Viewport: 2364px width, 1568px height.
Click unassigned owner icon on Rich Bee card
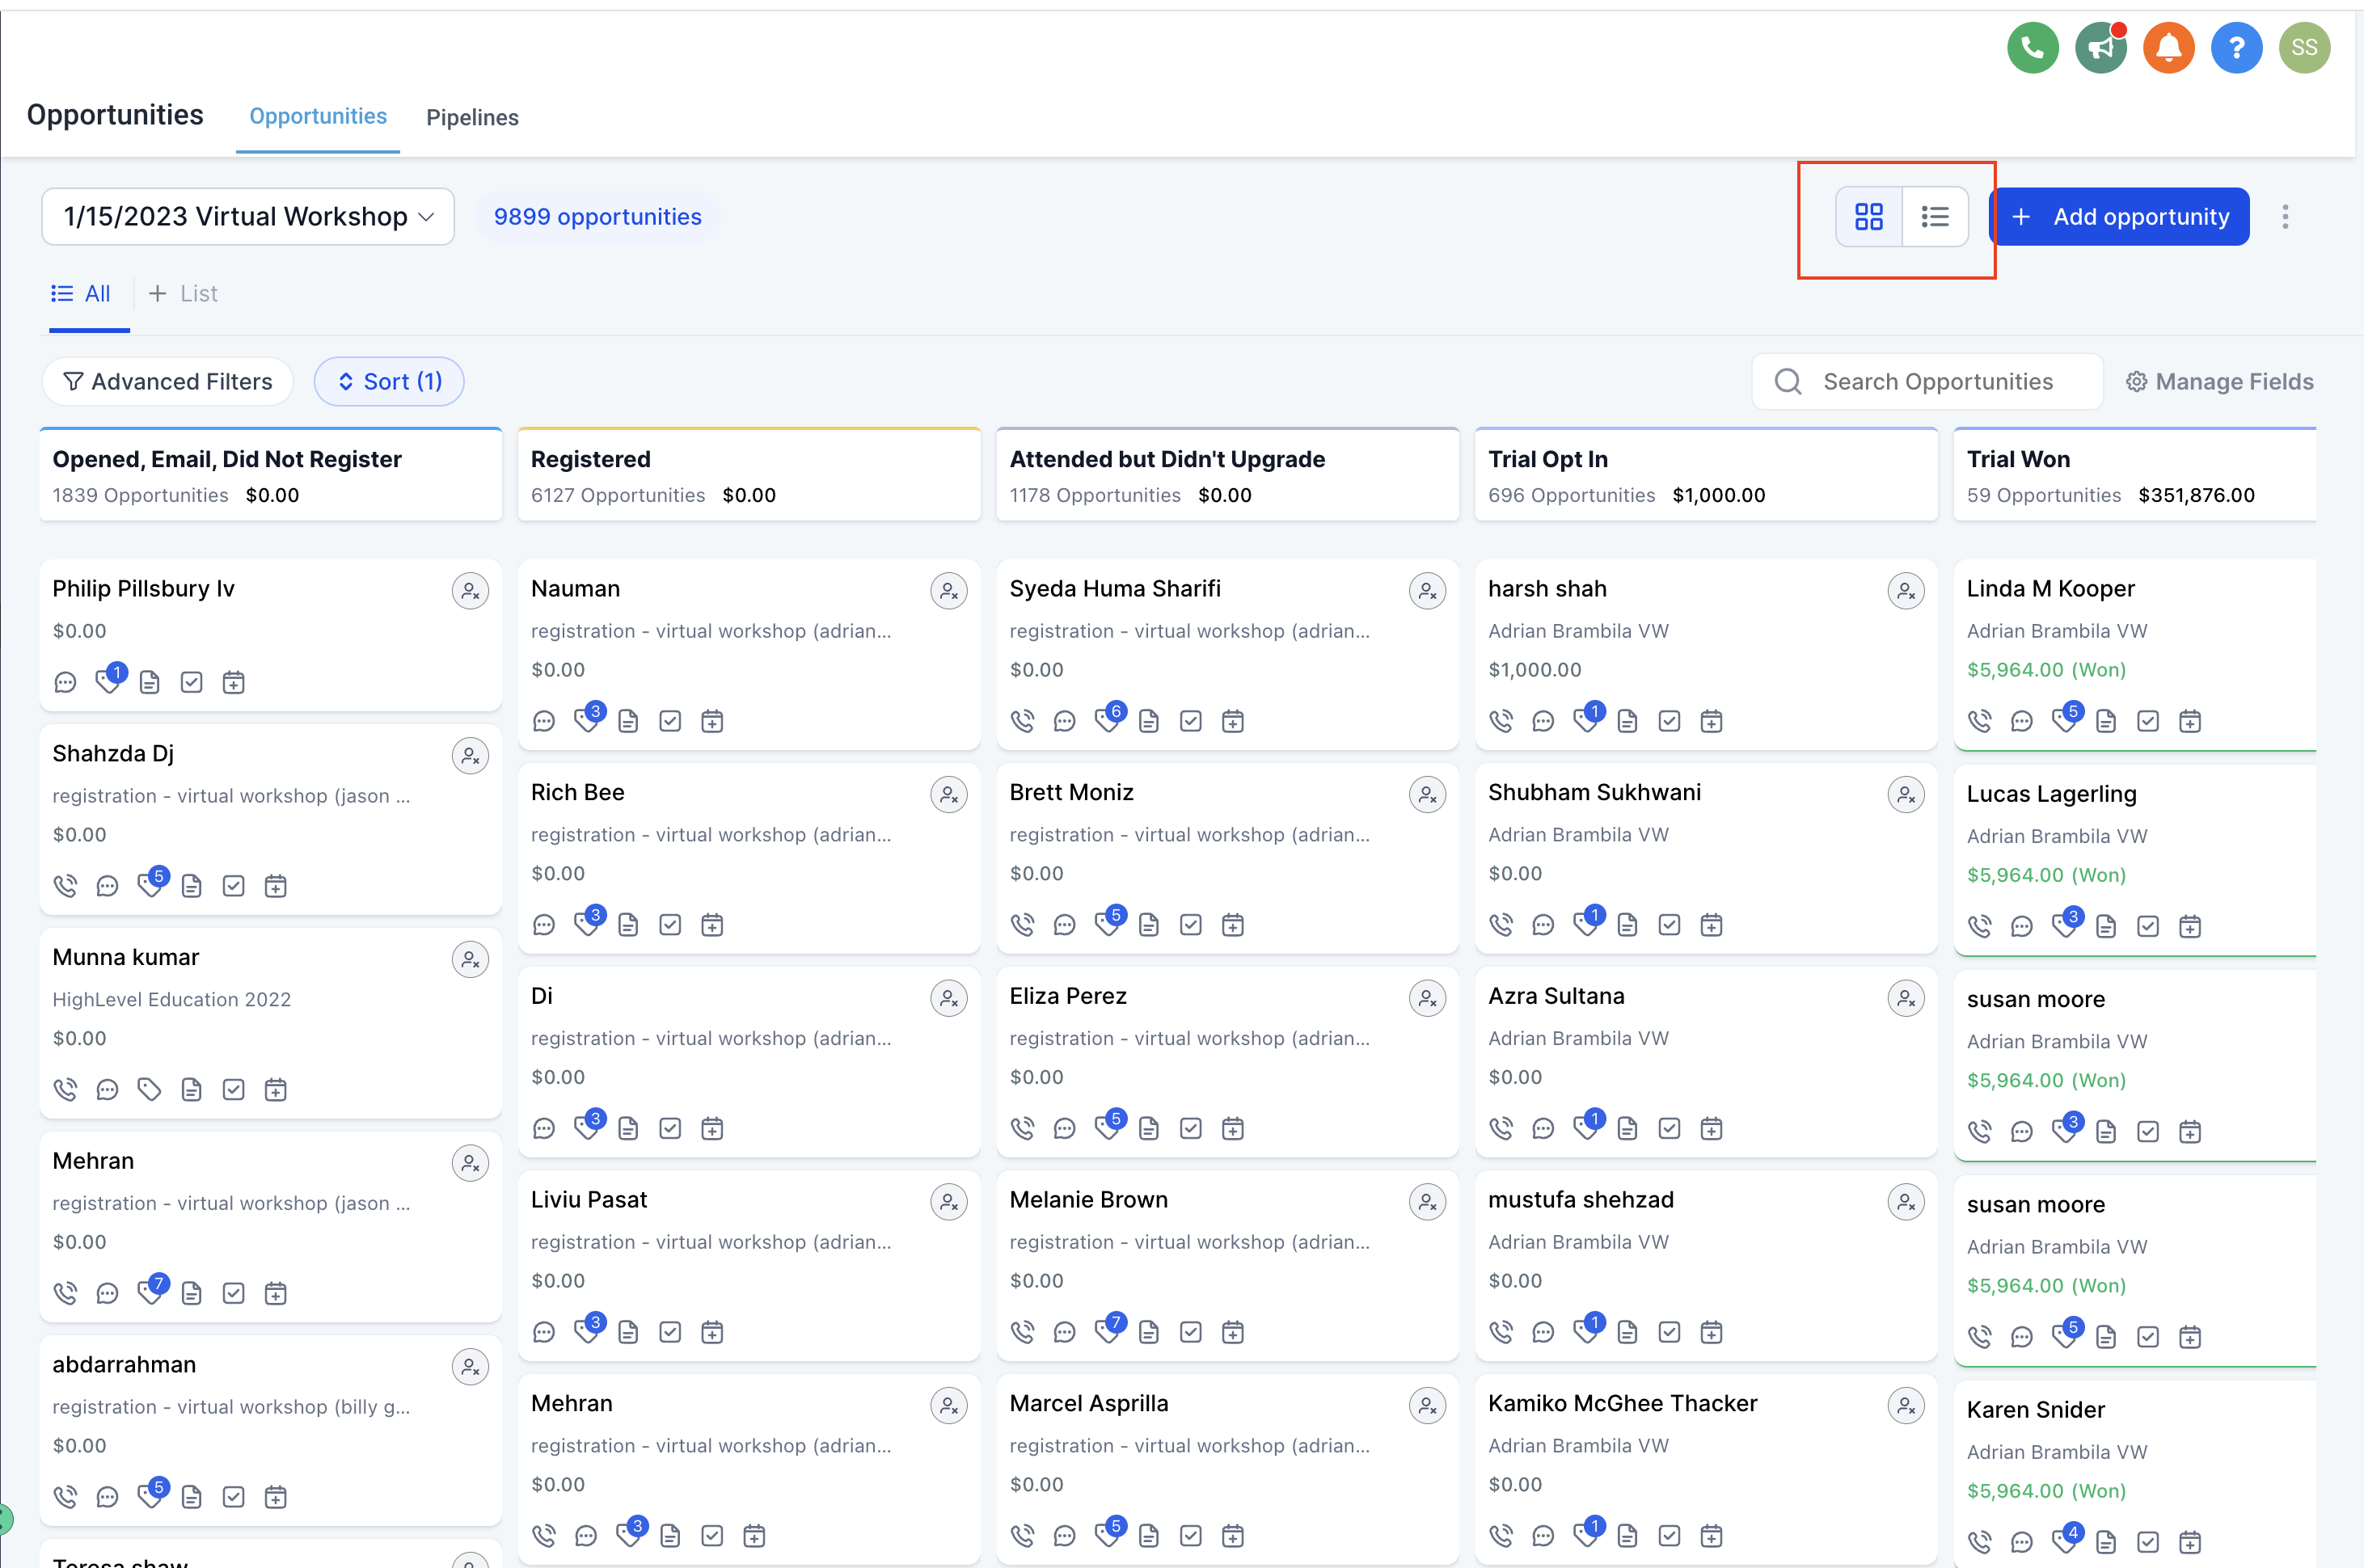click(948, 795)
